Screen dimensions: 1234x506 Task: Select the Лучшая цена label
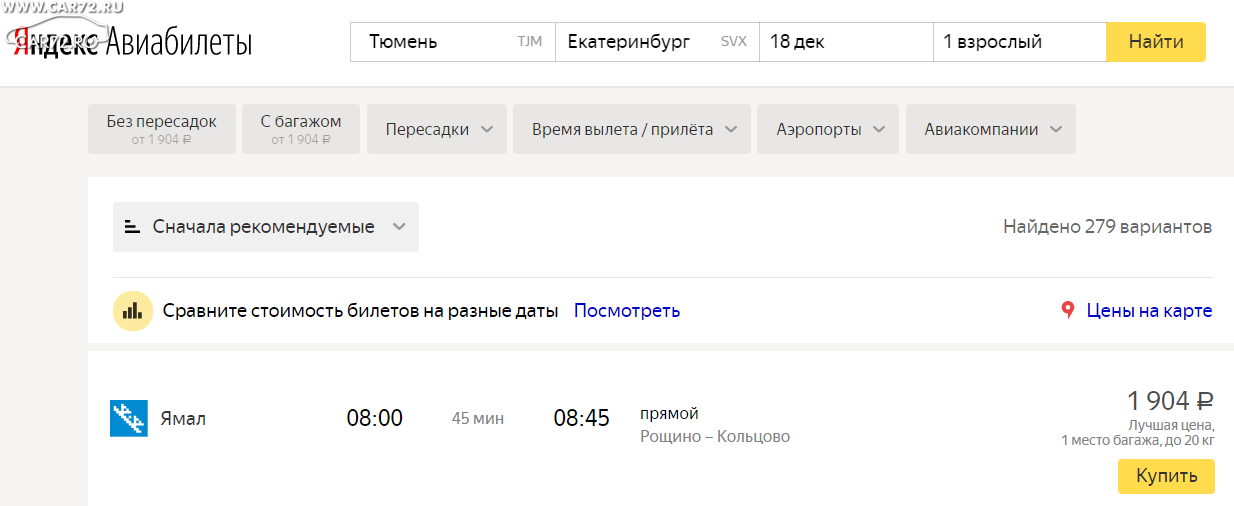coord(1171,425)
